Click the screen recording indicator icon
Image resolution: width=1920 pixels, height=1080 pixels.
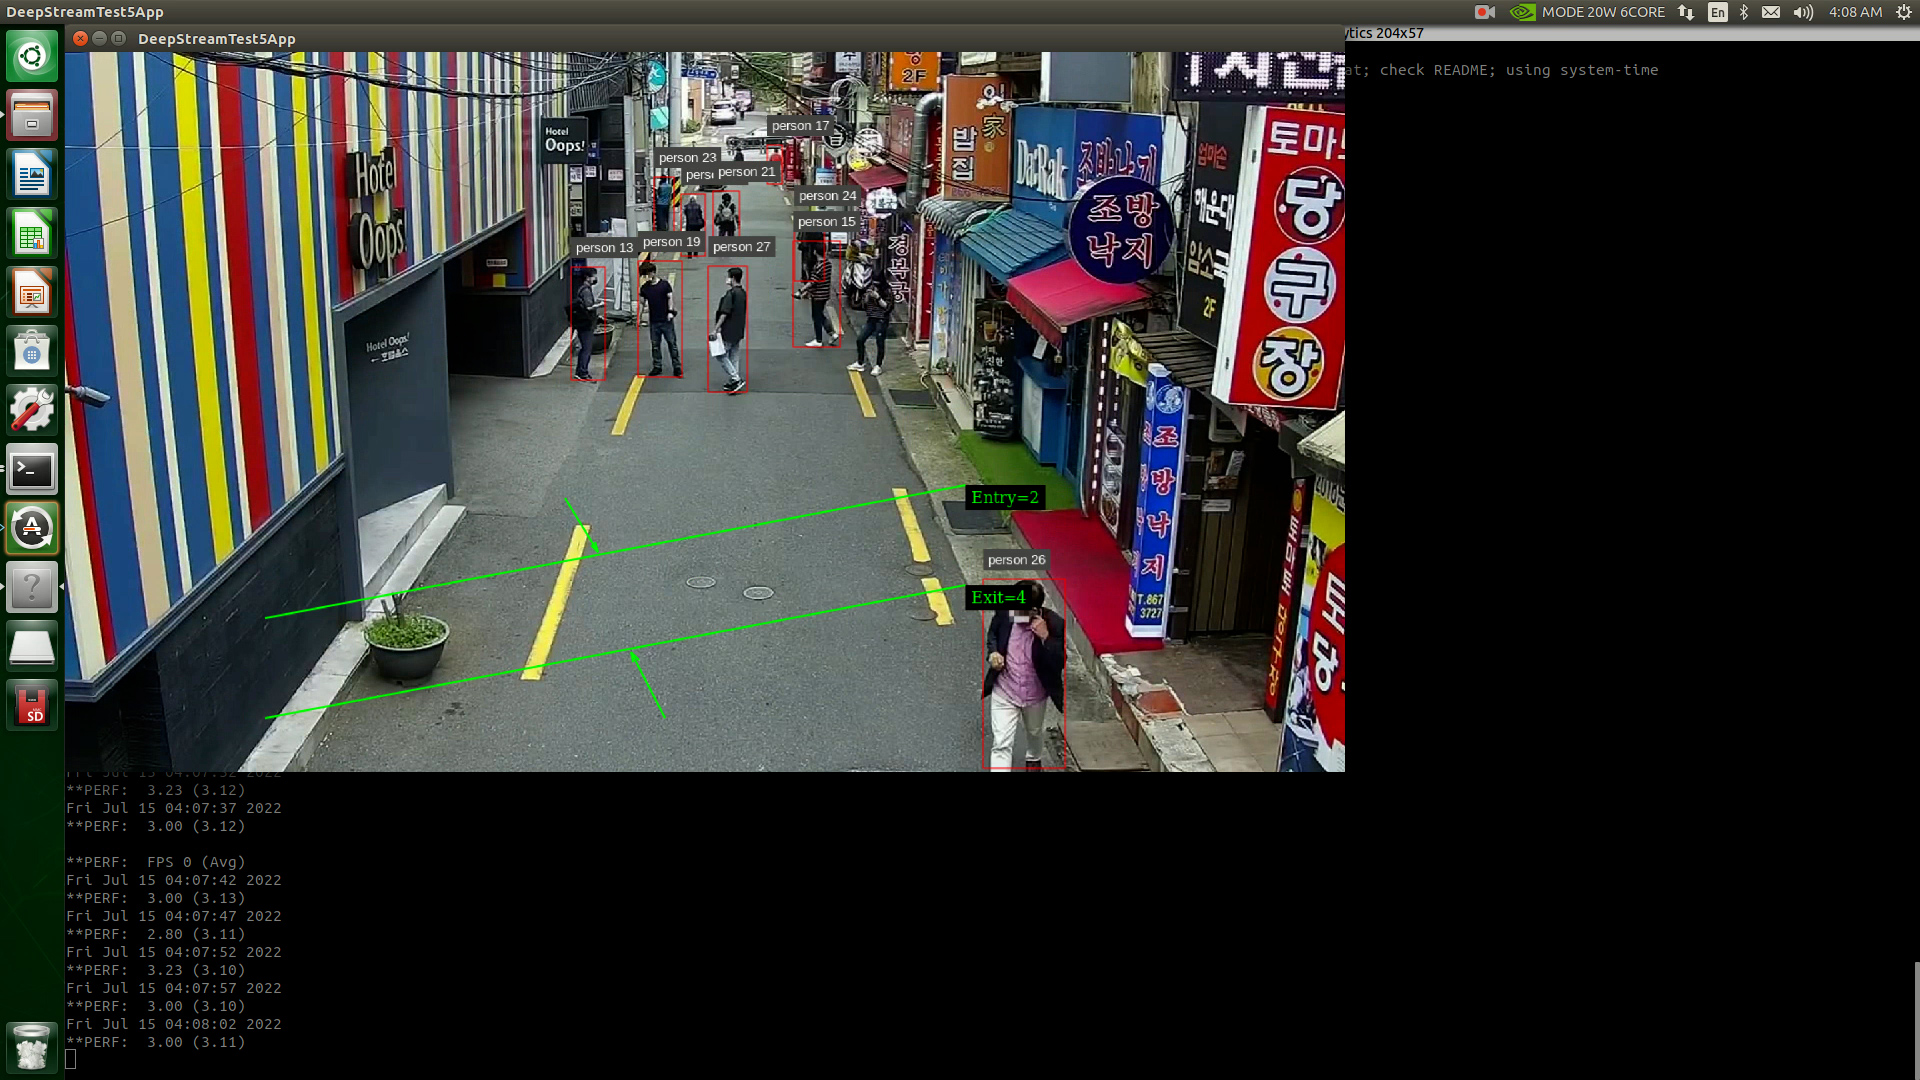click(1484, 12)
